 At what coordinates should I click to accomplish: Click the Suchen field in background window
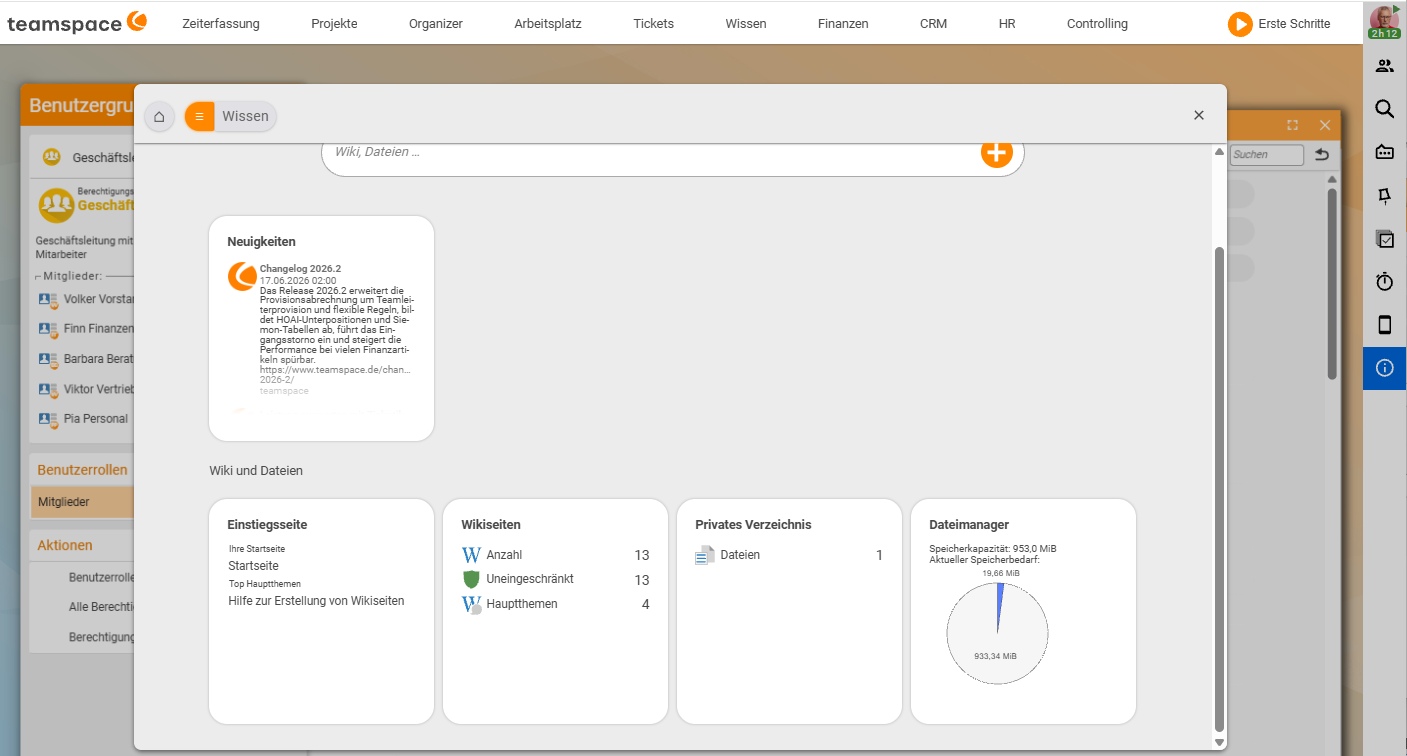pyautogui.click(x=1267, y=155)
